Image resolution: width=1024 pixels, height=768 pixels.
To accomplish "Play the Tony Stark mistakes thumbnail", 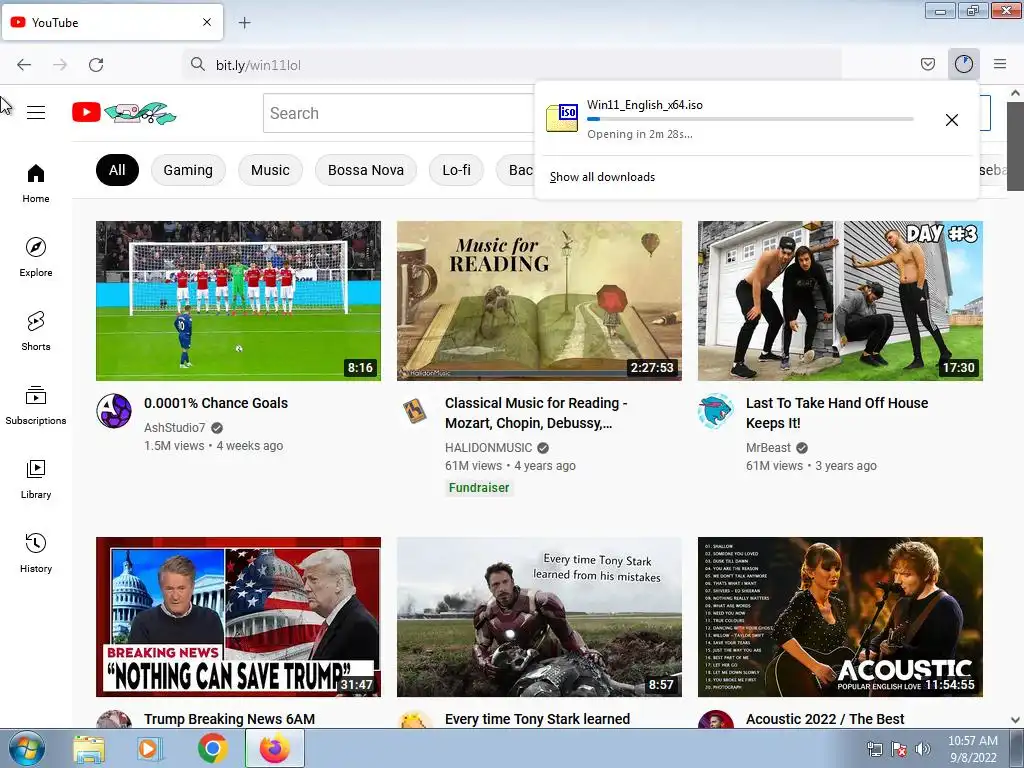I will (x=539, y=617).
